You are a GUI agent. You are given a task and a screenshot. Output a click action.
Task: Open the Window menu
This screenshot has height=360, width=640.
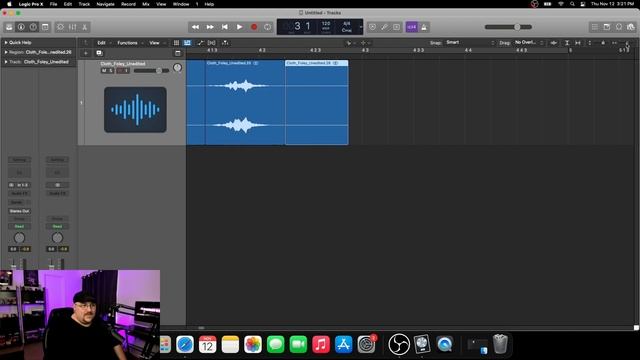click(181, 4)
